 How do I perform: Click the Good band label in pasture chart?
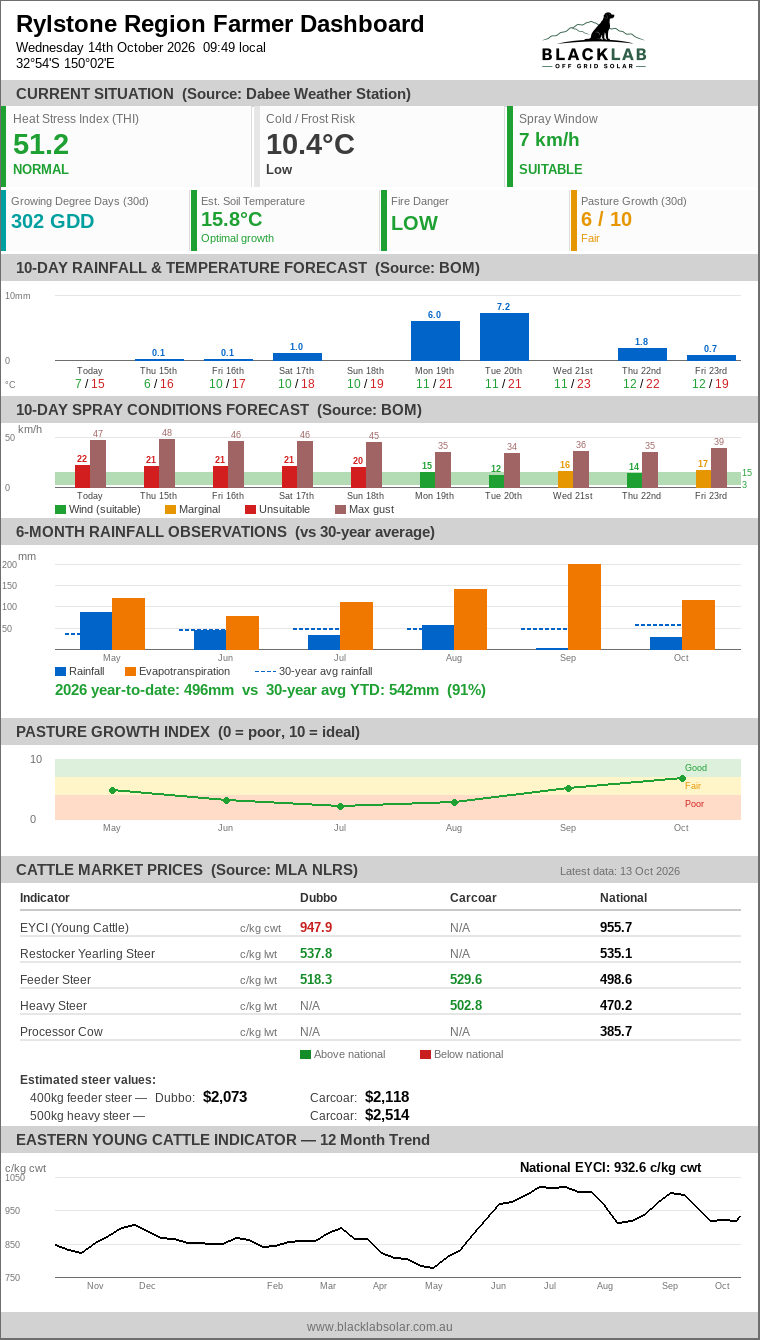696,768
